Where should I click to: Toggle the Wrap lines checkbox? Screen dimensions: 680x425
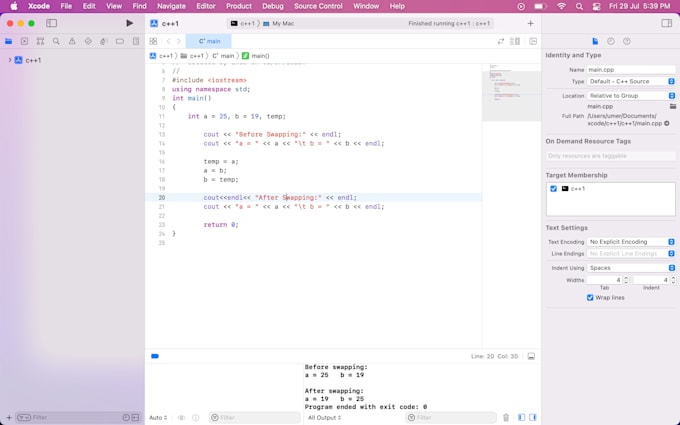[x=590, y=298]
